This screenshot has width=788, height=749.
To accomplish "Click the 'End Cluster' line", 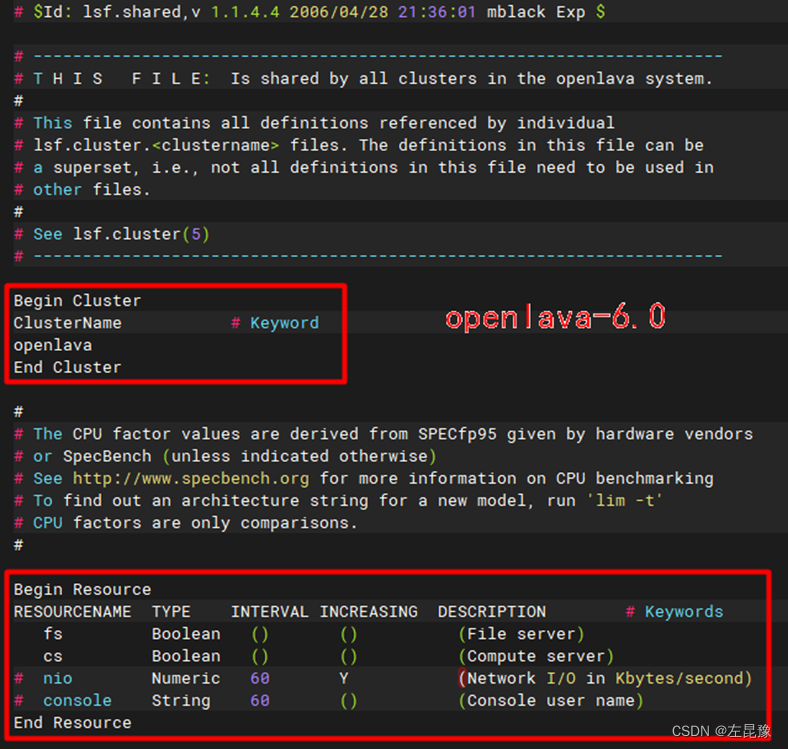I will pos(67,367).
